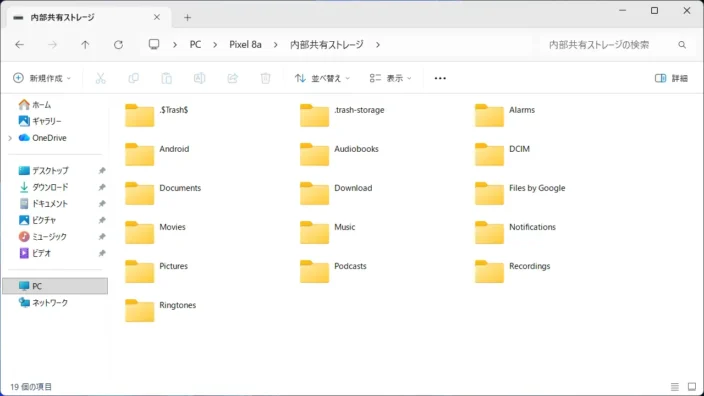This screenshot has height=396, width=704.
Task: Open ピクチャ in the sidebar
Action: pos(37,220)
